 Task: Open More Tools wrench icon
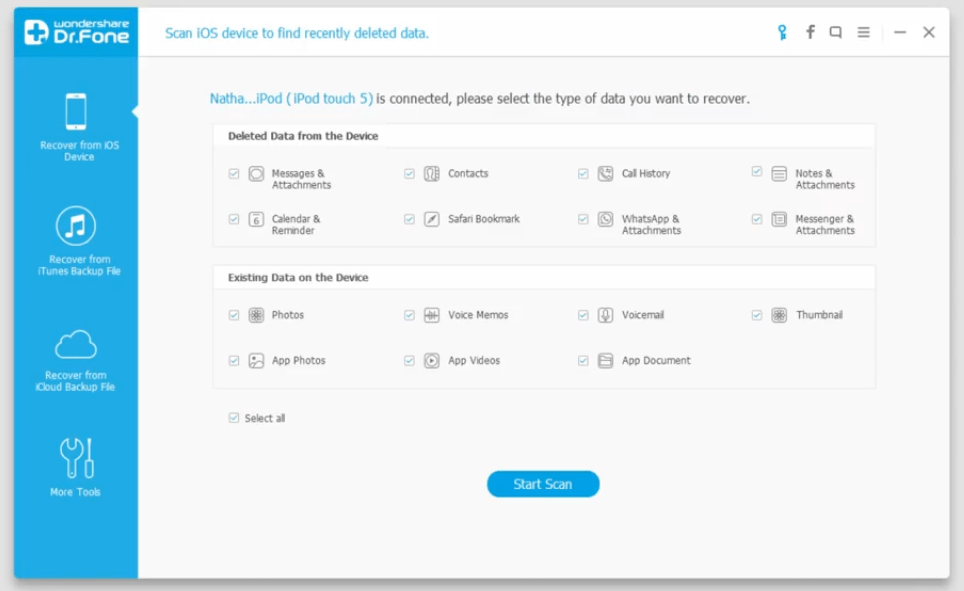(x=76, y=458)
